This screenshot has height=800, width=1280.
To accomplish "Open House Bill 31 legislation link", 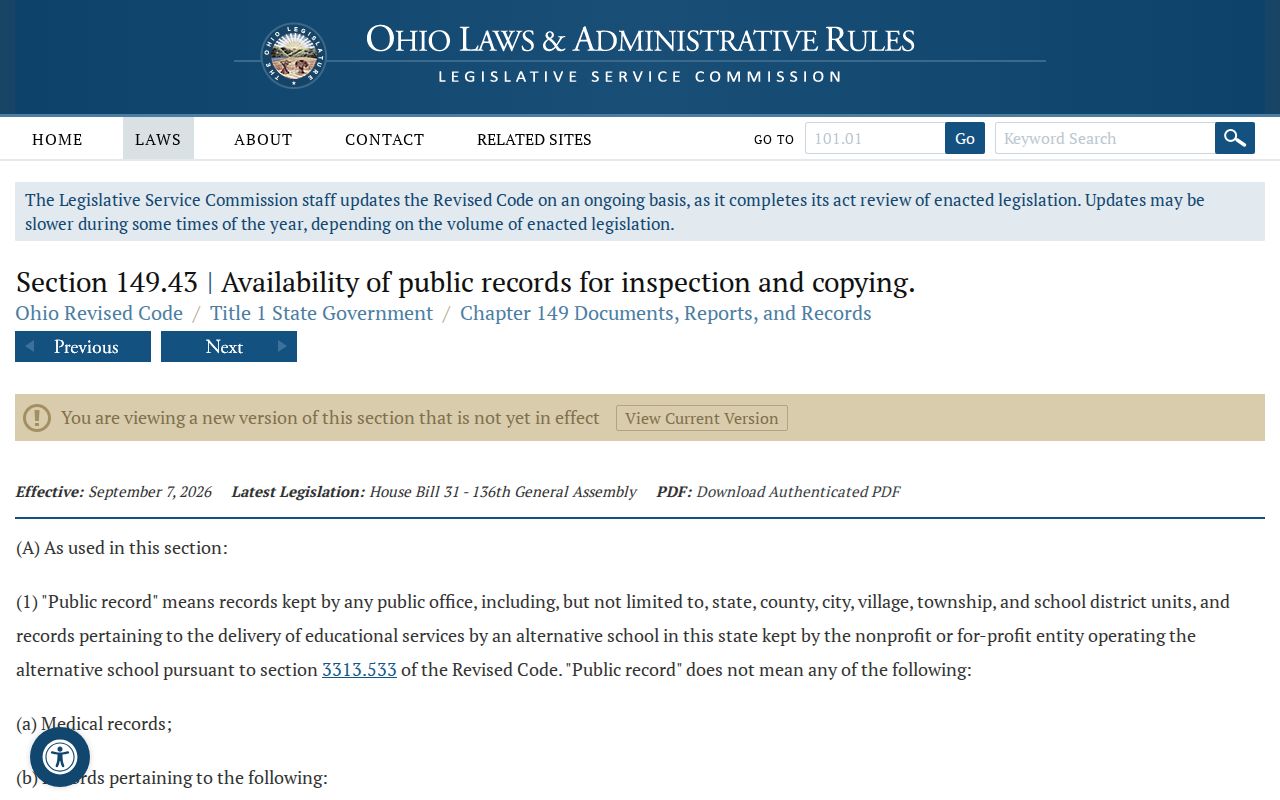I will (503, 492).
